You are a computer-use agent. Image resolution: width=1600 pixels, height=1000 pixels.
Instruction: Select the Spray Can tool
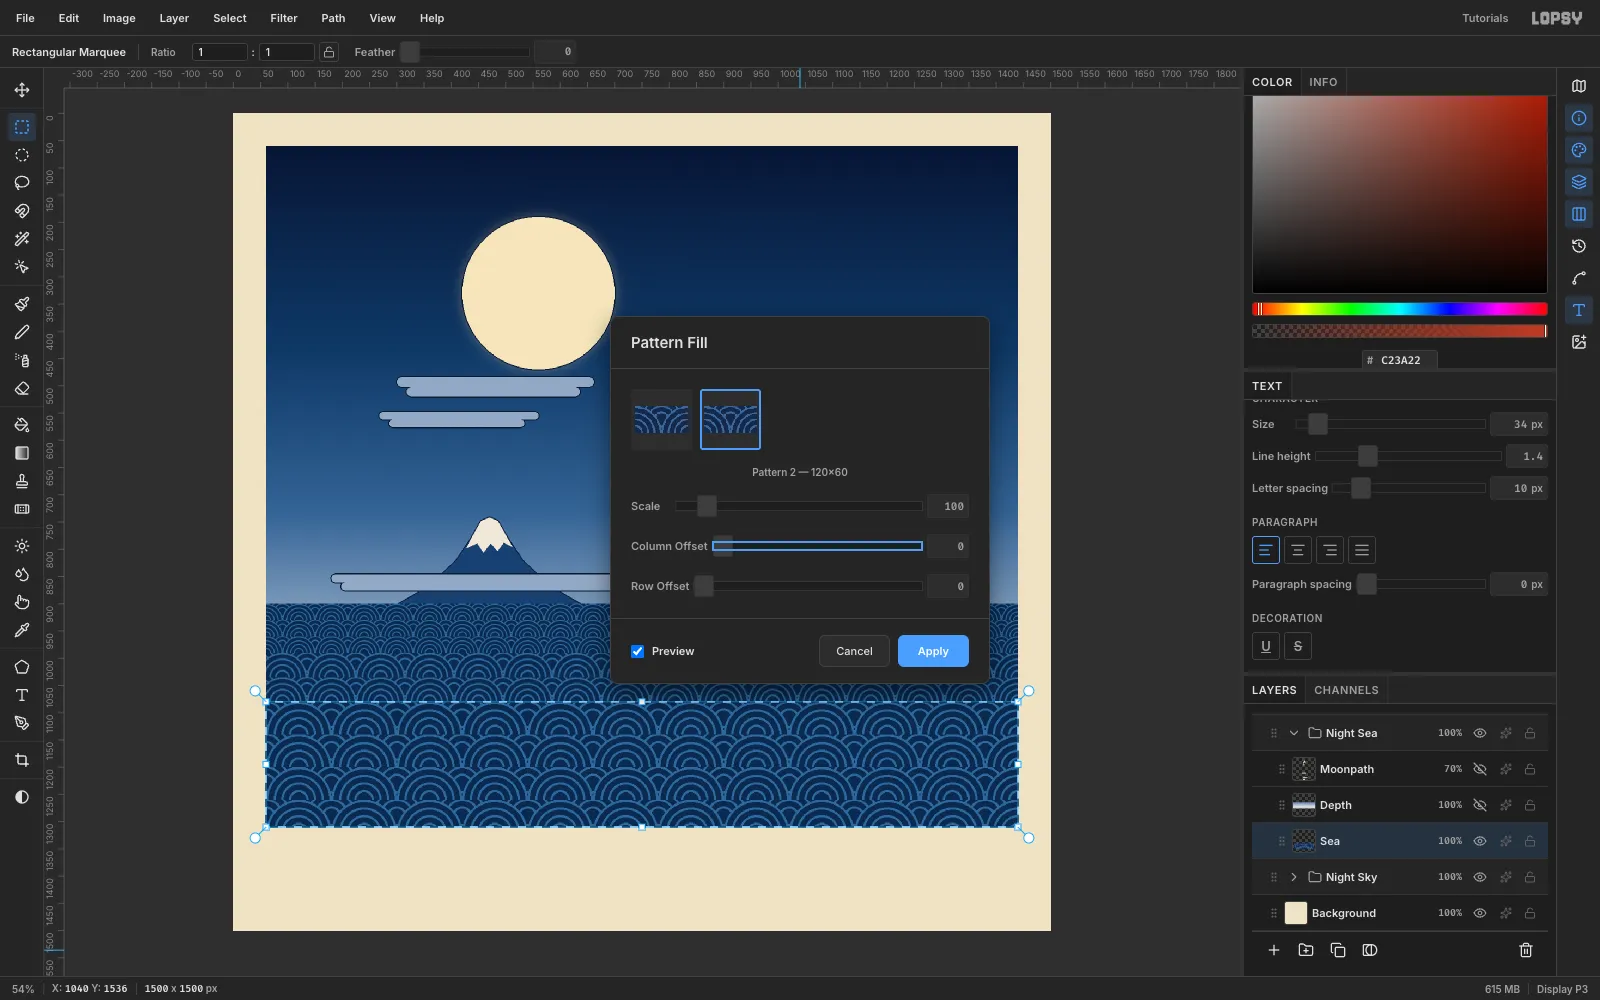(22, 360)
